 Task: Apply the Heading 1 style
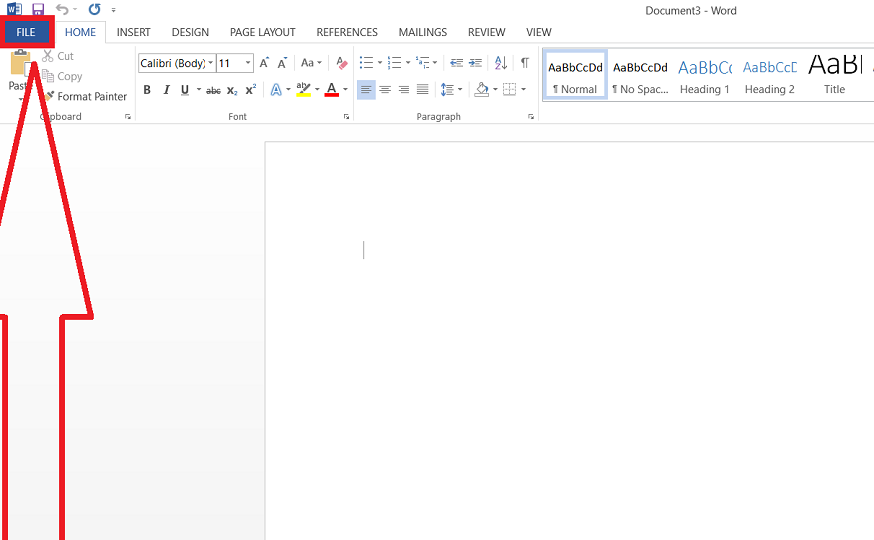click(x=704, y=76)
